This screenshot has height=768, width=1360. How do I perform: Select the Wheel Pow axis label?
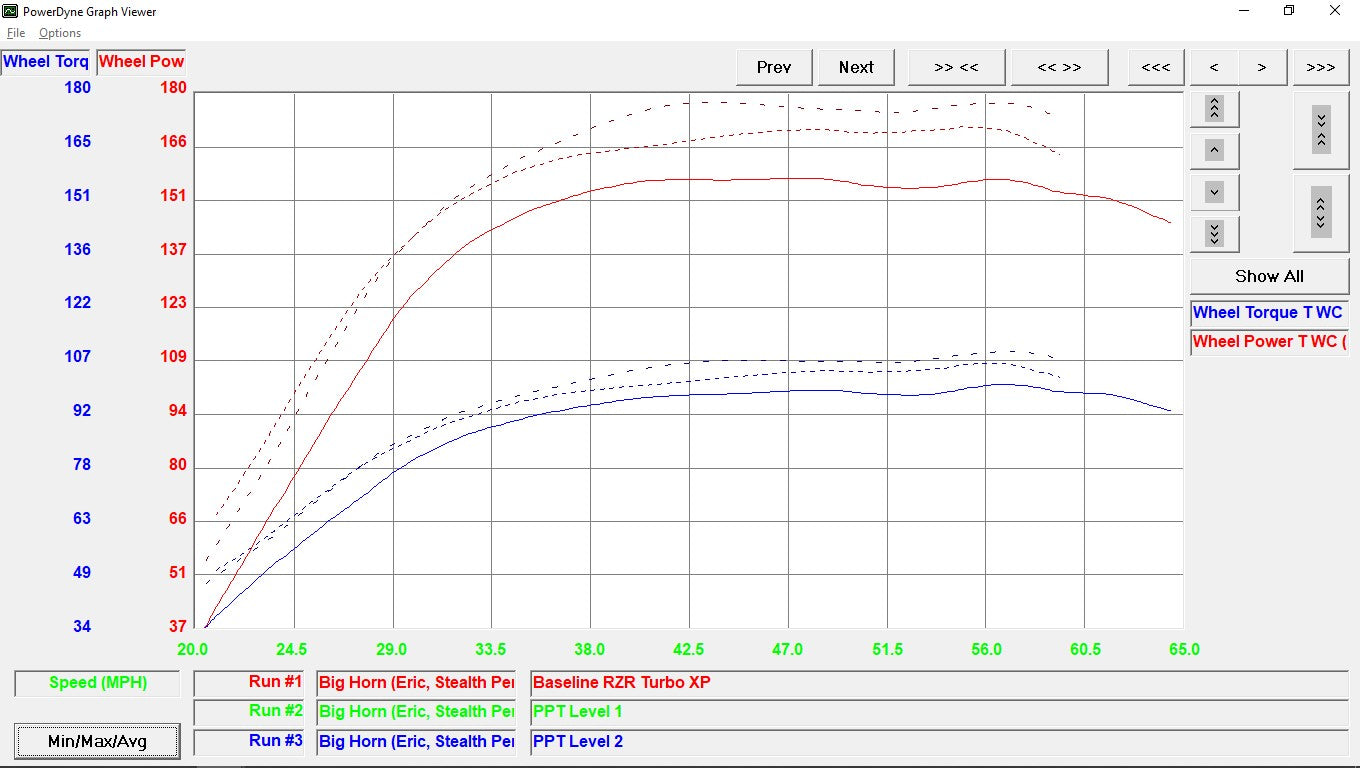tap(141, 62)
